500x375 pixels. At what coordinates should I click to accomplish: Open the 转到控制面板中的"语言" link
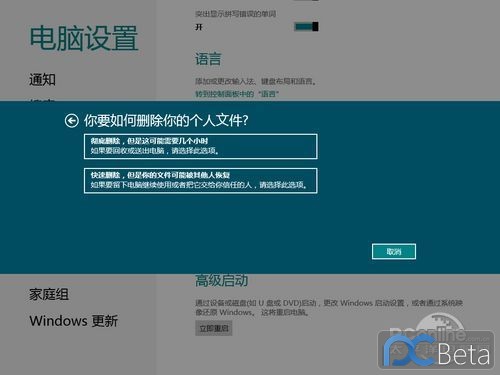(x=237, y=94)
